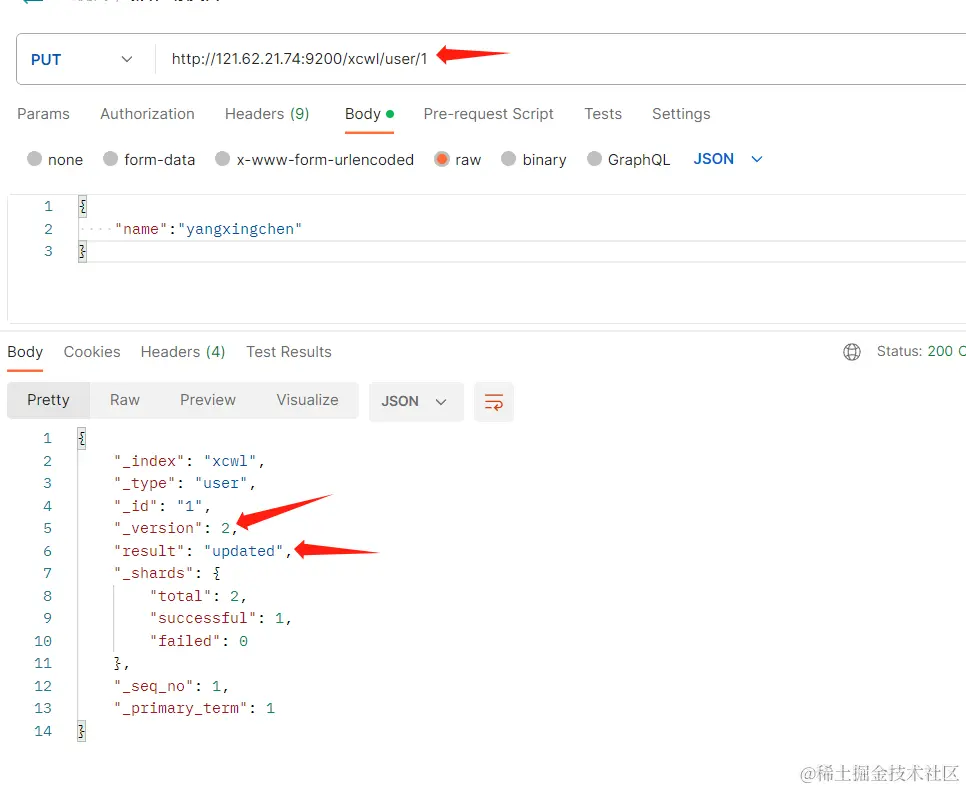
Task: Click the Status: 200 indicator
Action: click(x=921, y=351)
